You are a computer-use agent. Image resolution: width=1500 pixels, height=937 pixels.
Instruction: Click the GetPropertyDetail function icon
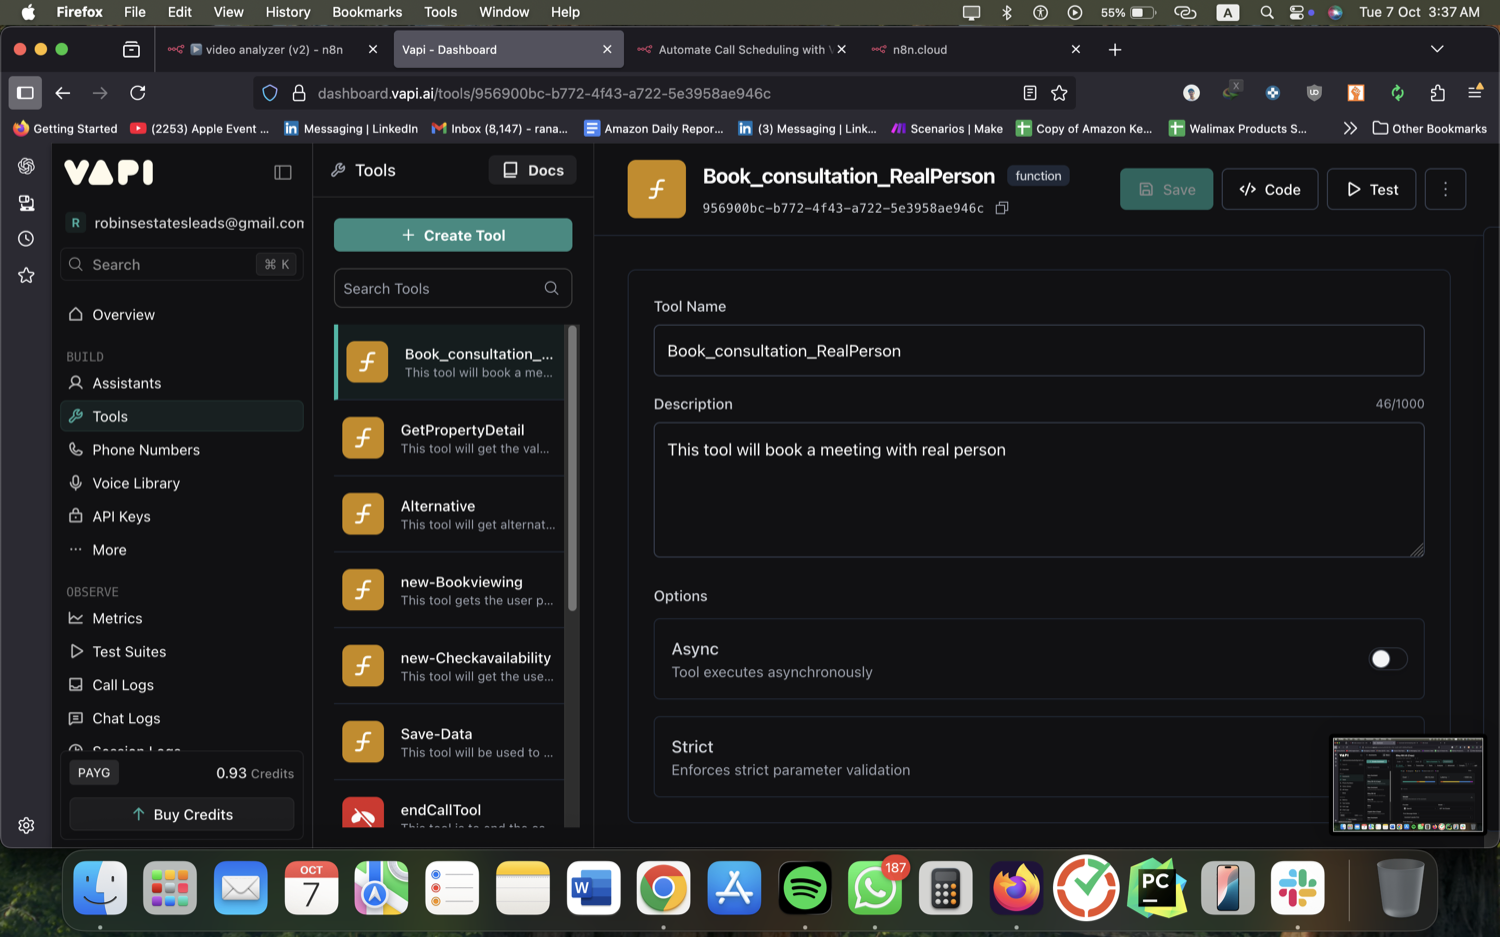pos(363,438)
